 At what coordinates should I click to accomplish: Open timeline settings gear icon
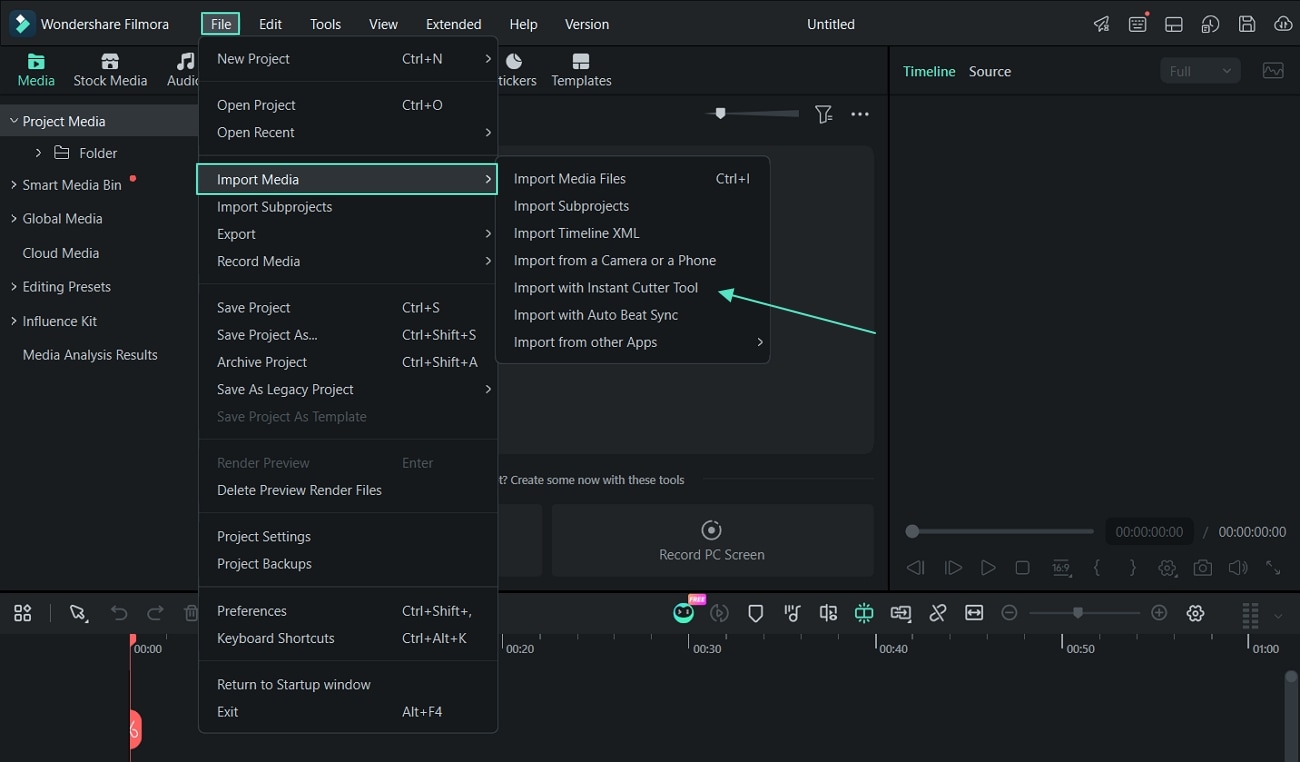tap(1196, 613)
